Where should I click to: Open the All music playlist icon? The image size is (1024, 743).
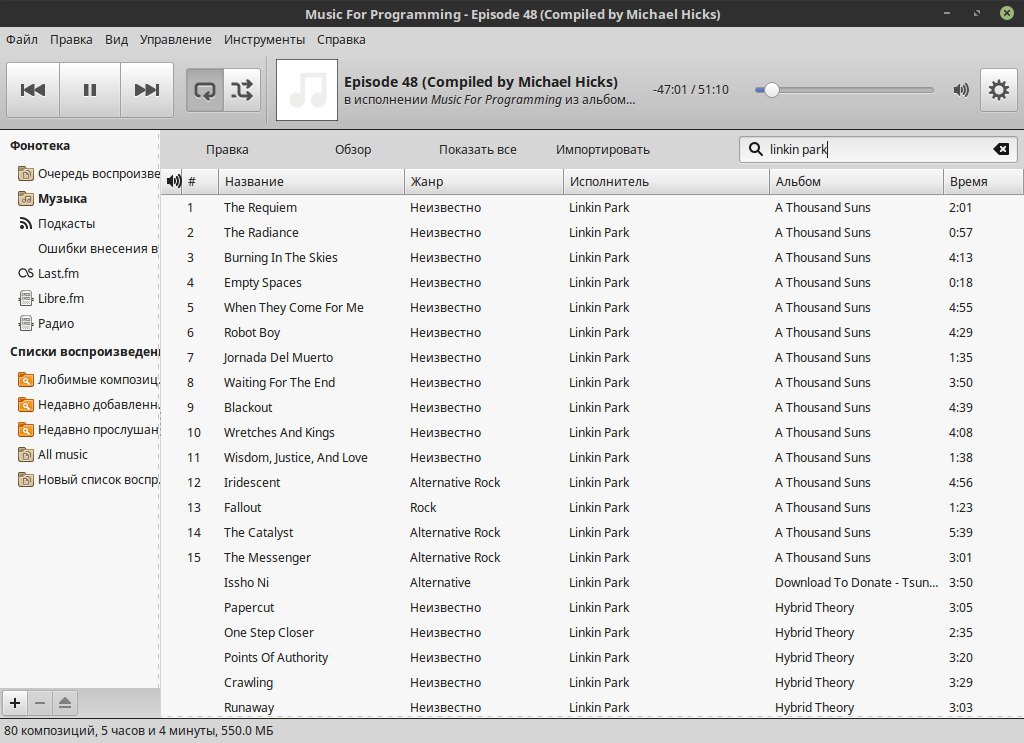25,454
